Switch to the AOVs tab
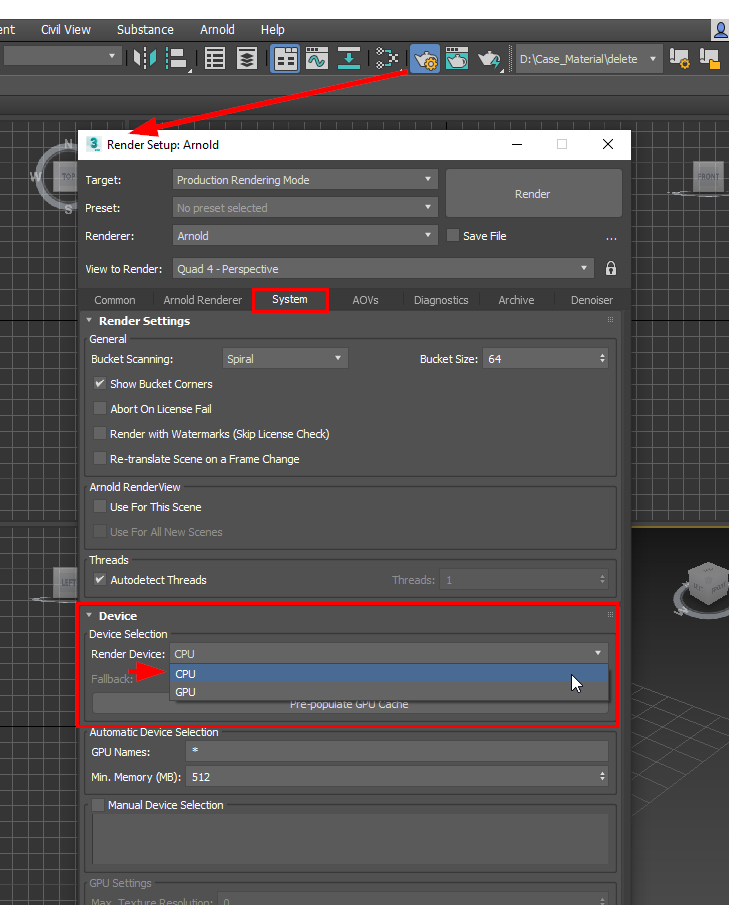 365,300
